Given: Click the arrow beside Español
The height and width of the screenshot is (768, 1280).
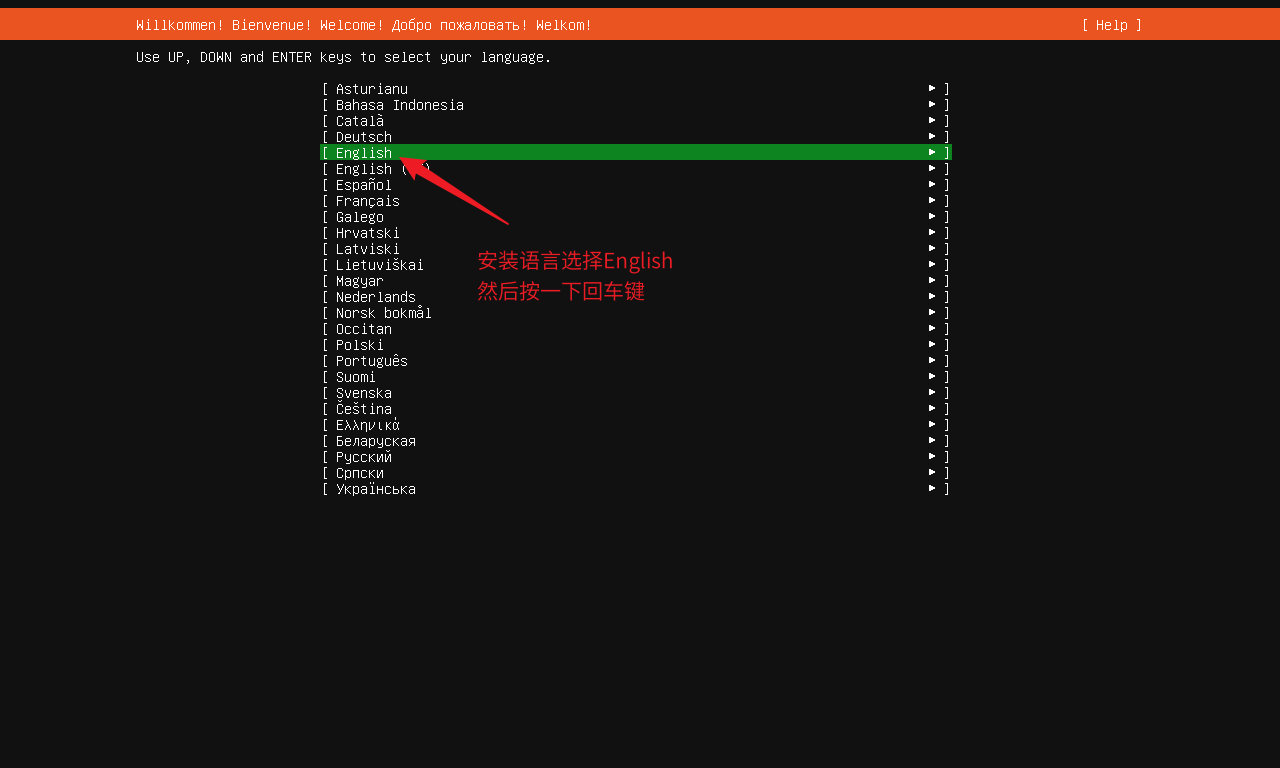Looking at the screenshot, I should click(932, 184).
